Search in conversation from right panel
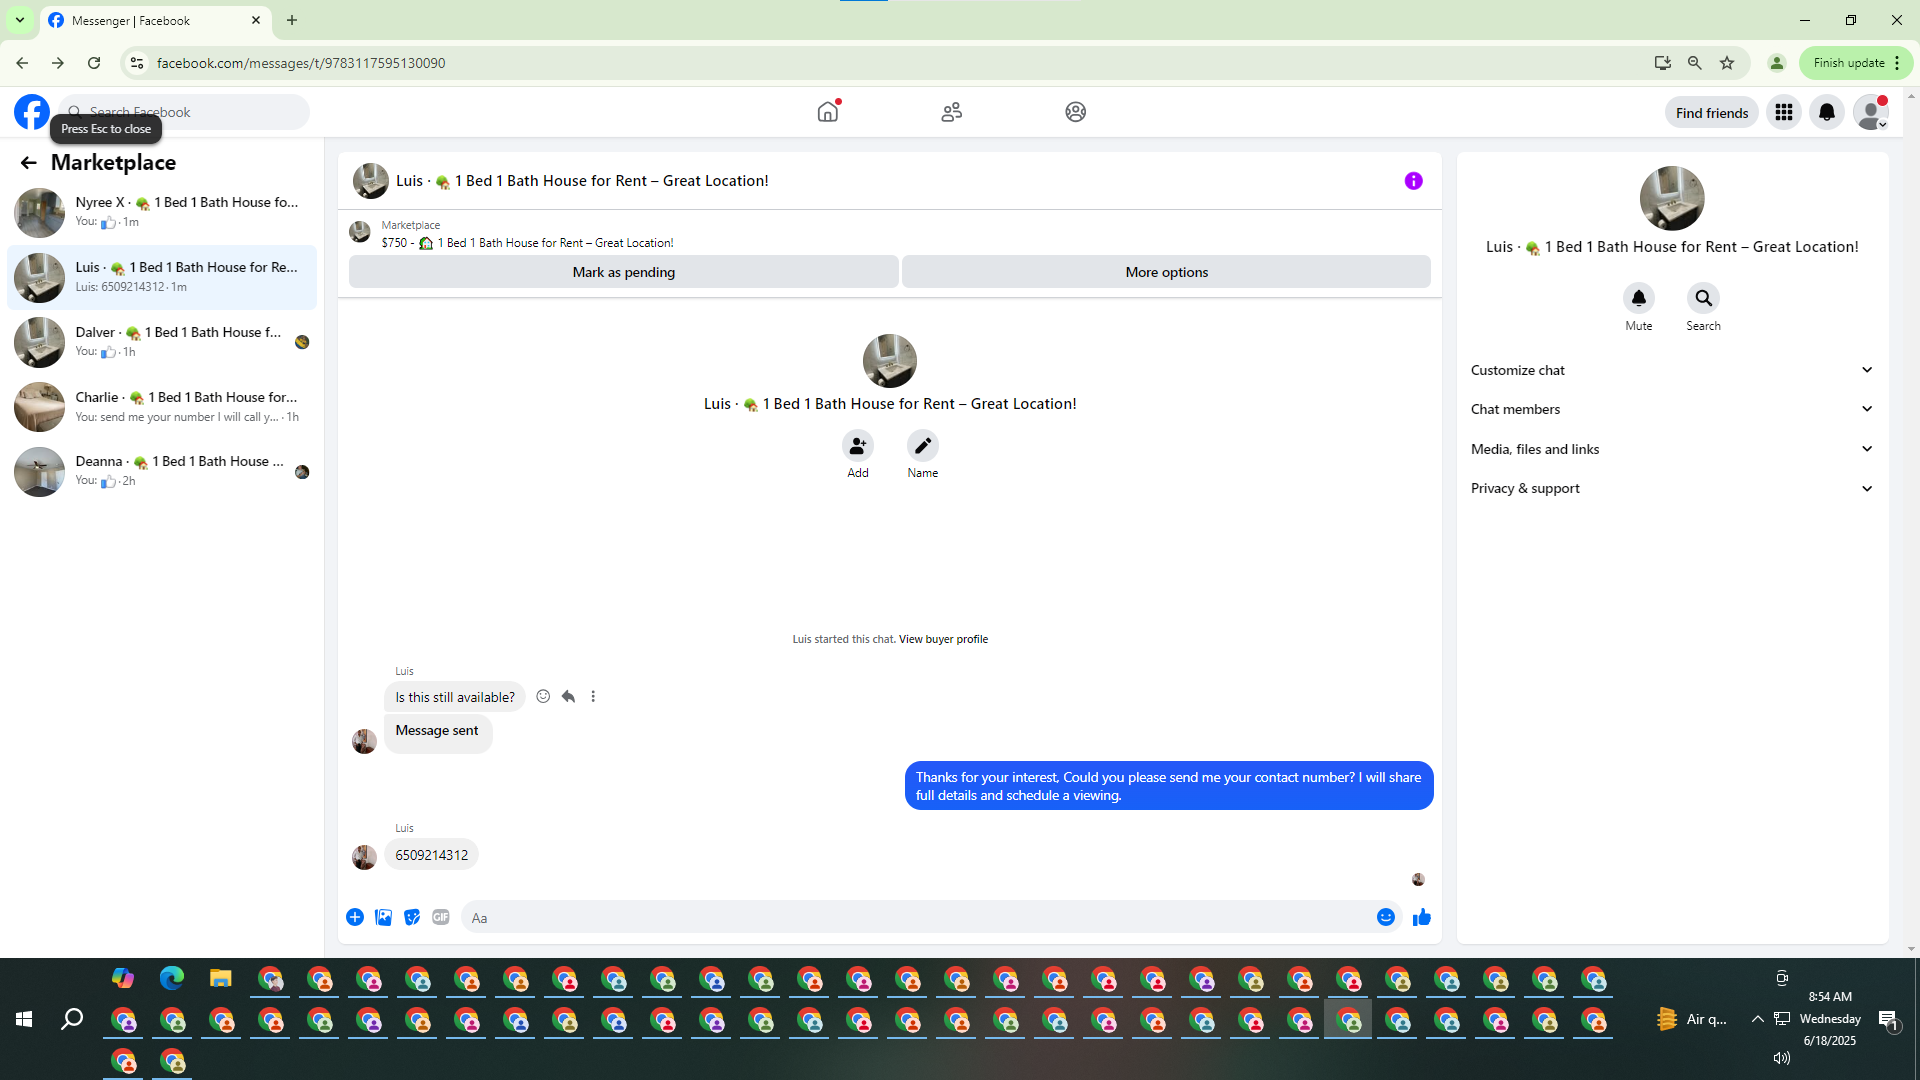 pyautogui.click(x=1704, y=298)
